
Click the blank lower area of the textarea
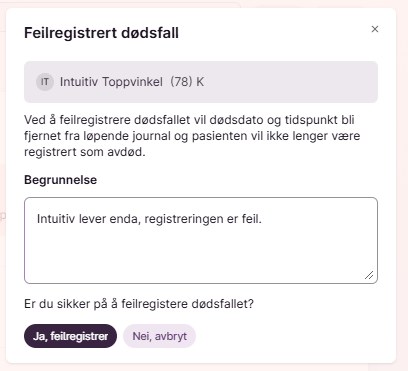click(x=201, y=257)
